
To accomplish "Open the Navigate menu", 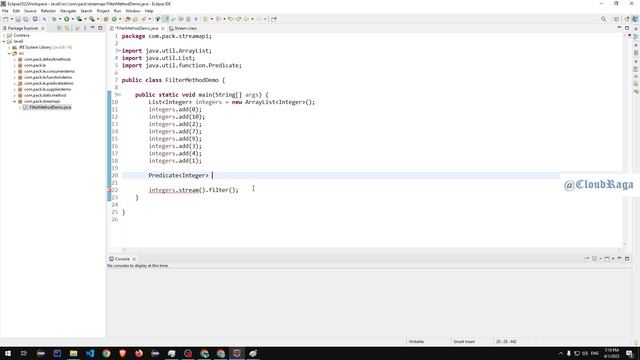I will [68, 11].
